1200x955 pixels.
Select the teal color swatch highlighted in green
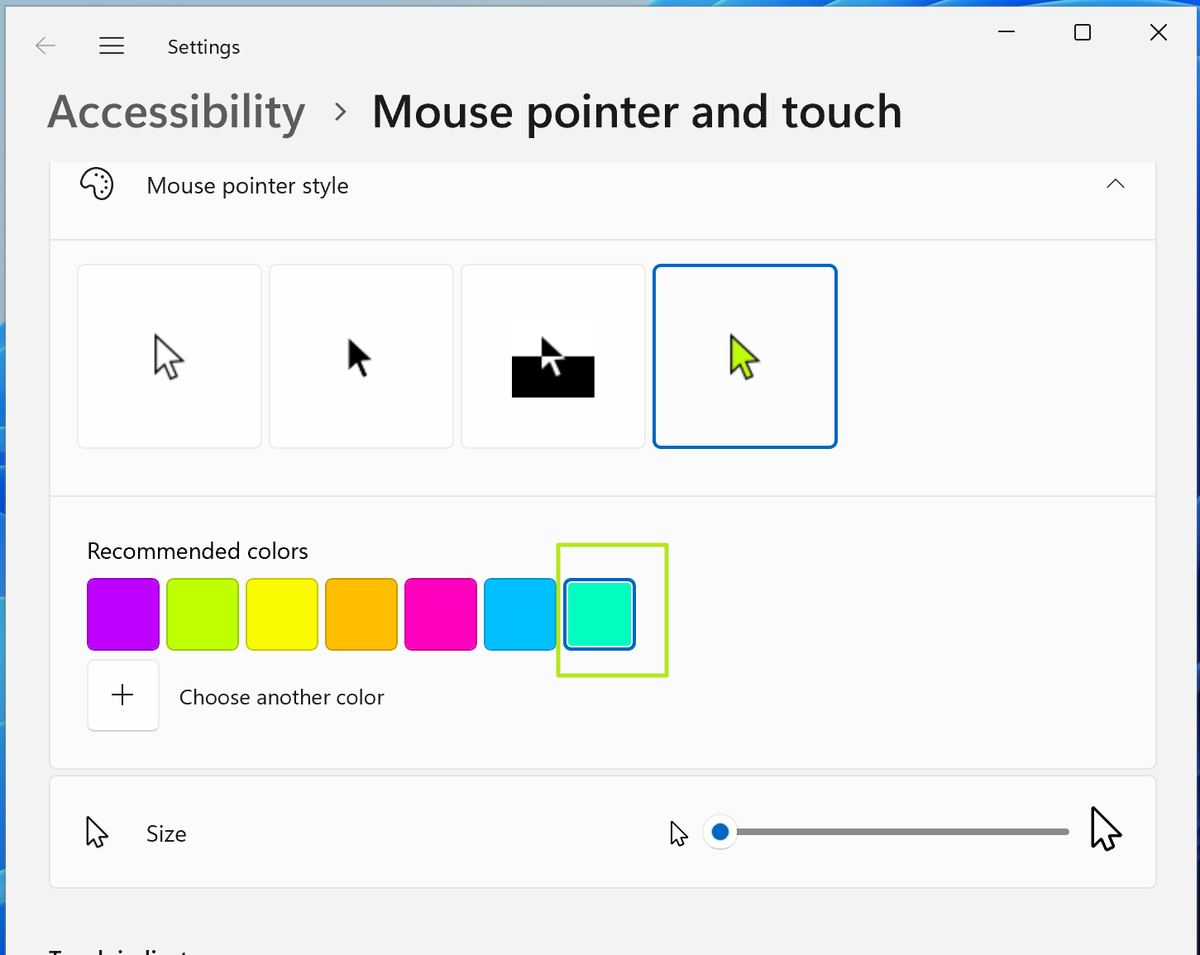[x=599, y=614]
